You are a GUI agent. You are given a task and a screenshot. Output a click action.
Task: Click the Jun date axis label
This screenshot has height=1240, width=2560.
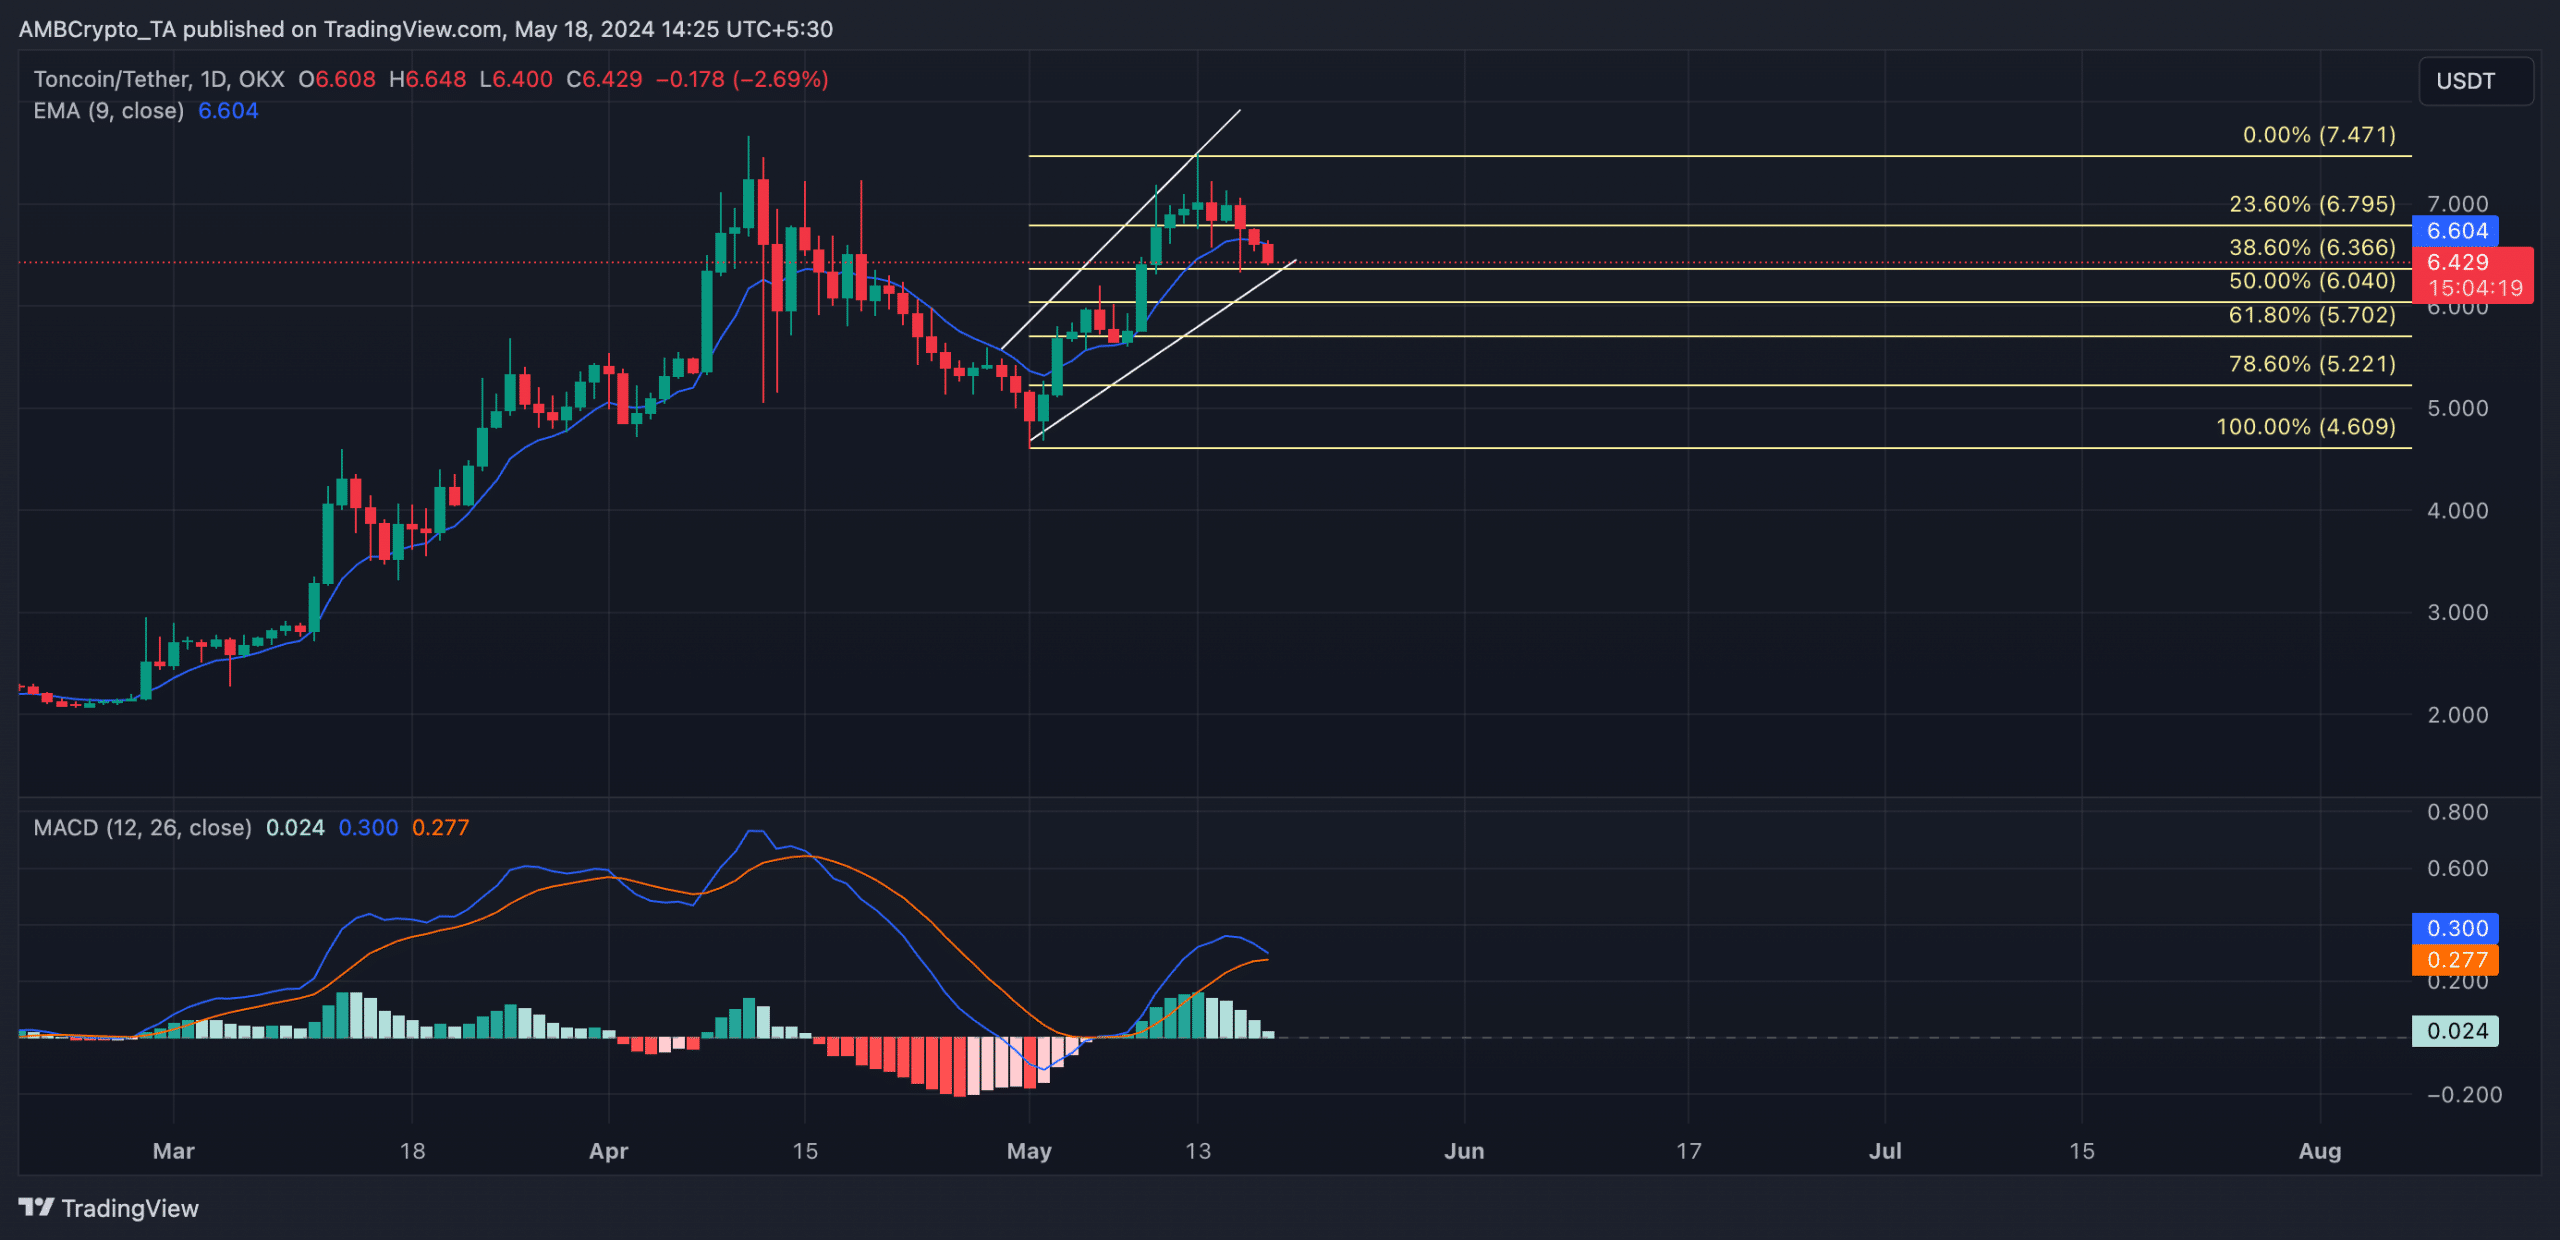pyautogui.click(x=1464, y=1151)
